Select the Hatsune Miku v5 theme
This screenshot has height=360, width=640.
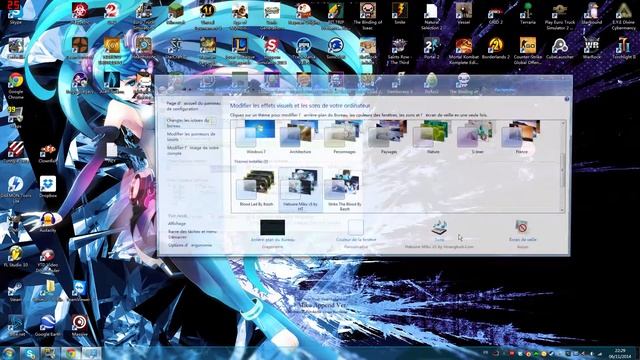pyautogui.click(x=300, y=189)
